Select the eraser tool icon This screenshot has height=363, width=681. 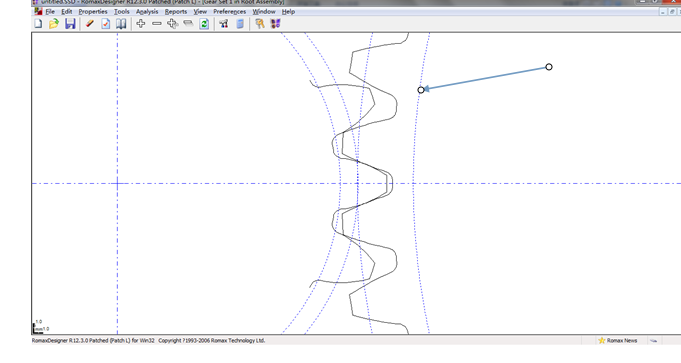pyautogui.click(x=90, y=24)
